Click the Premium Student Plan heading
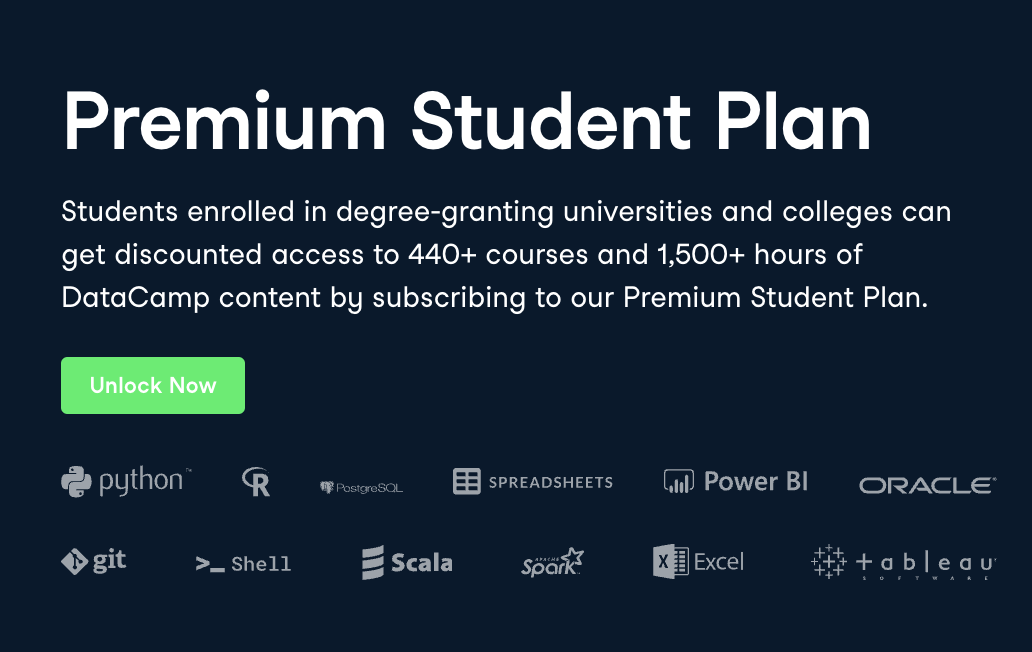The image size is (1032, 652). pos(467,120)
